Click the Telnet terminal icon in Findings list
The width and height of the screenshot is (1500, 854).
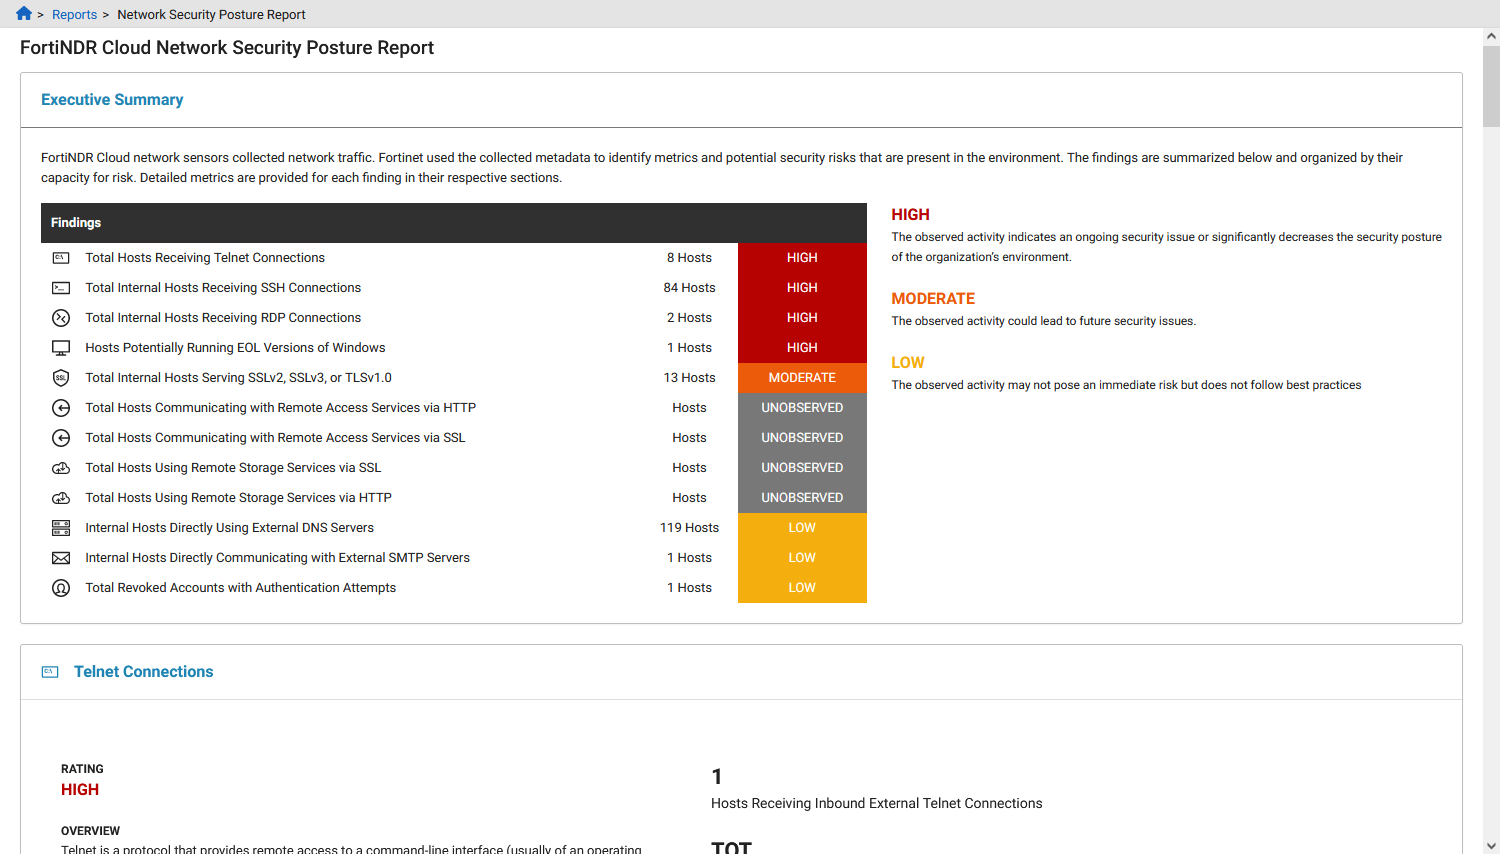[x=61, y=257]
